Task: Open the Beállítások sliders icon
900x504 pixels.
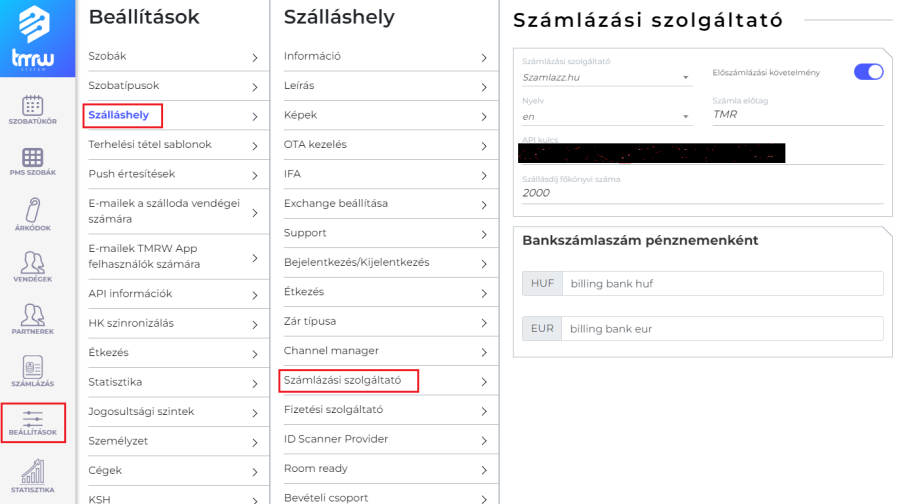Action: coord(33,420)
